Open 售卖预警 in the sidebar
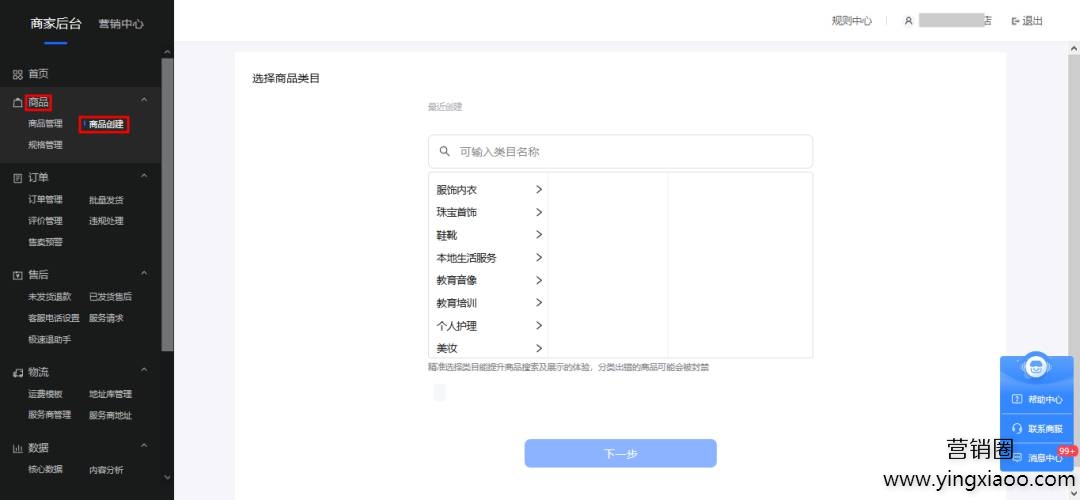The width and height of the screenshot is (1080, 500). point(45,242)
